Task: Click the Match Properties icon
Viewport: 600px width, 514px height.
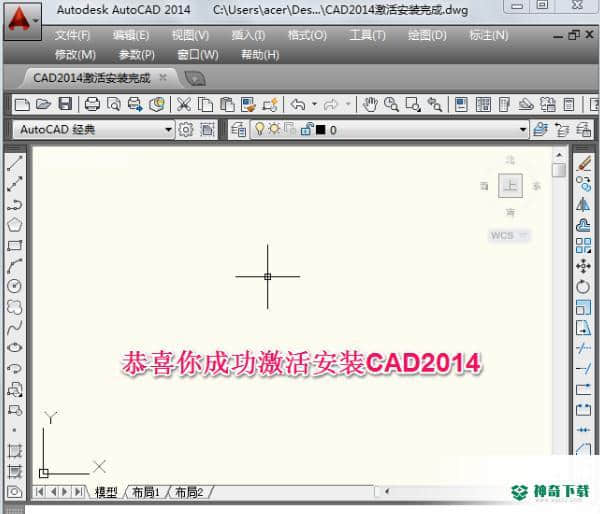Action: (248, 104)
